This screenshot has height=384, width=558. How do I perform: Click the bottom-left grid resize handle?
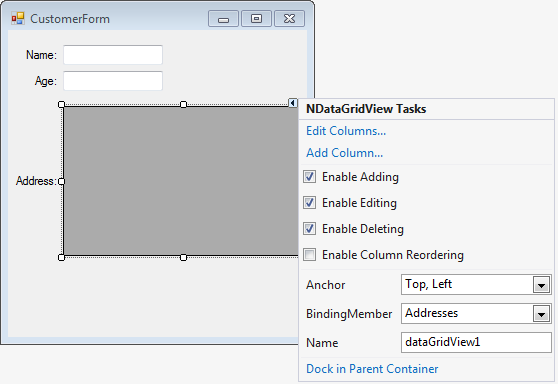pos(61,257)
